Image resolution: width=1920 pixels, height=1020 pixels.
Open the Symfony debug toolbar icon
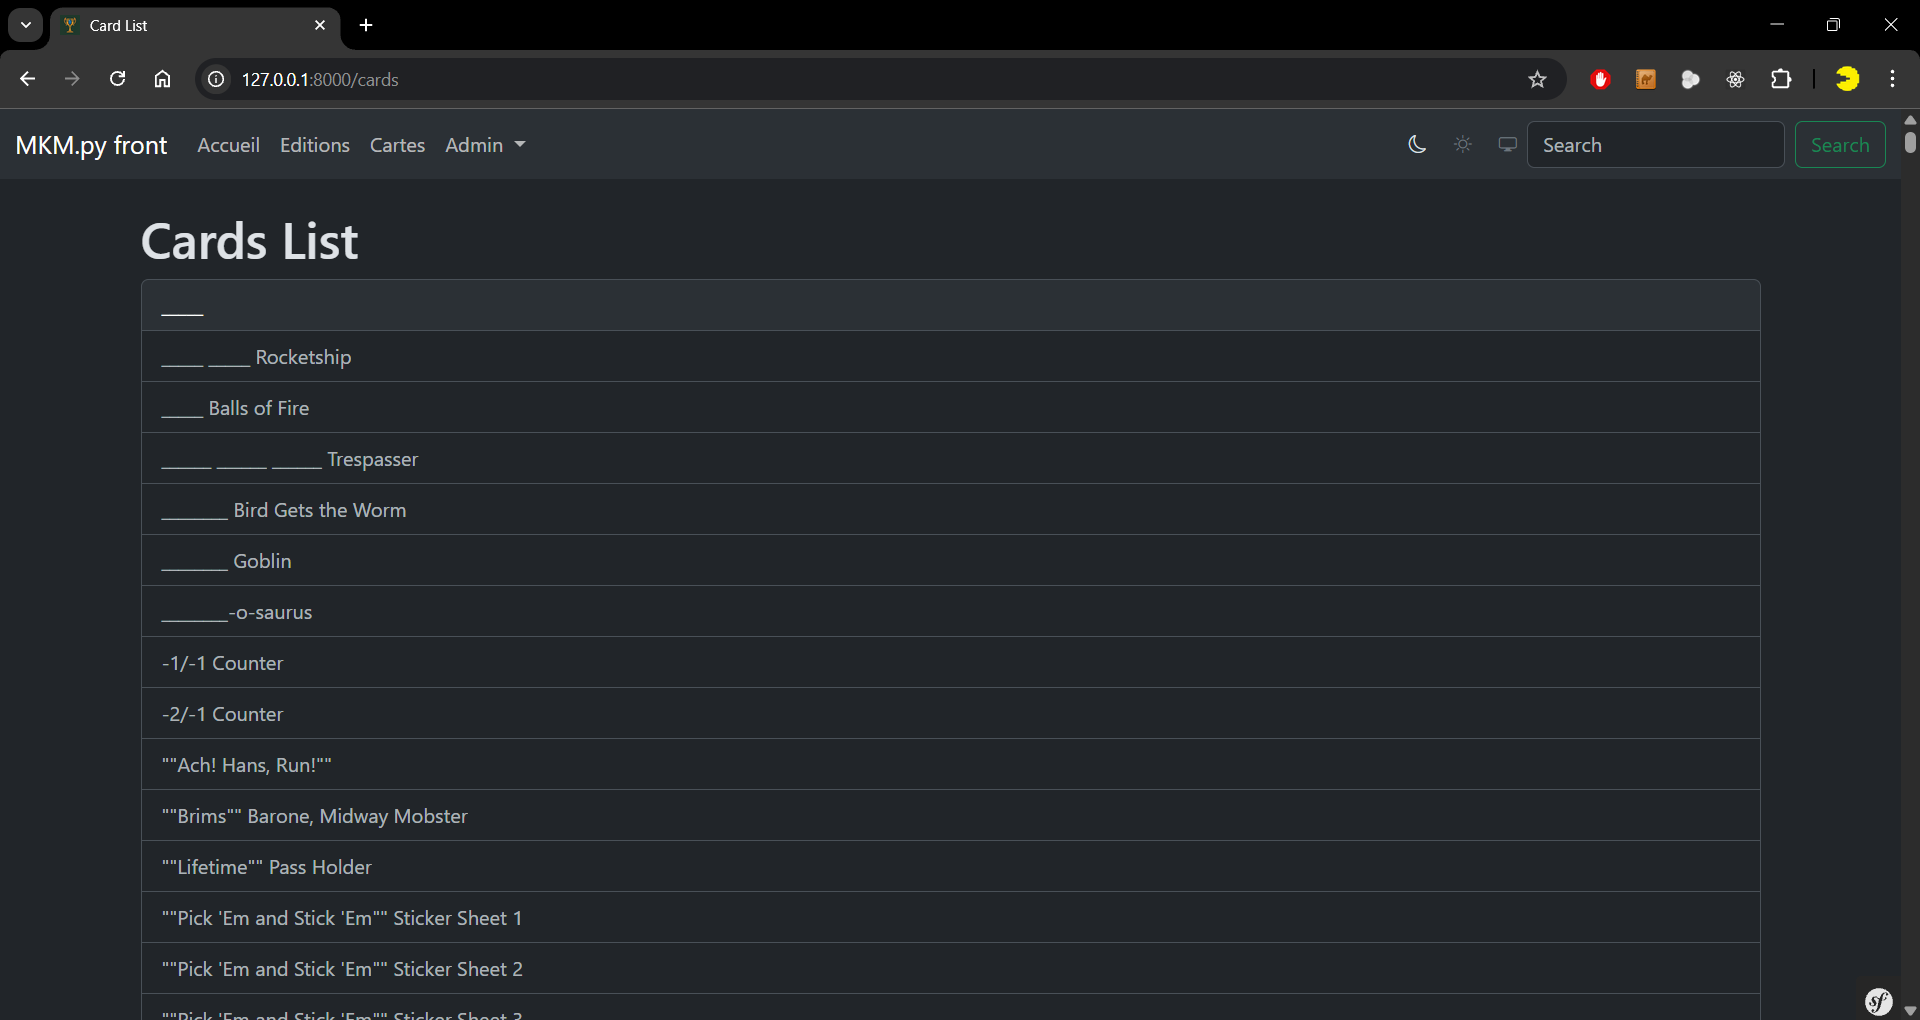click(1879, 1001)
